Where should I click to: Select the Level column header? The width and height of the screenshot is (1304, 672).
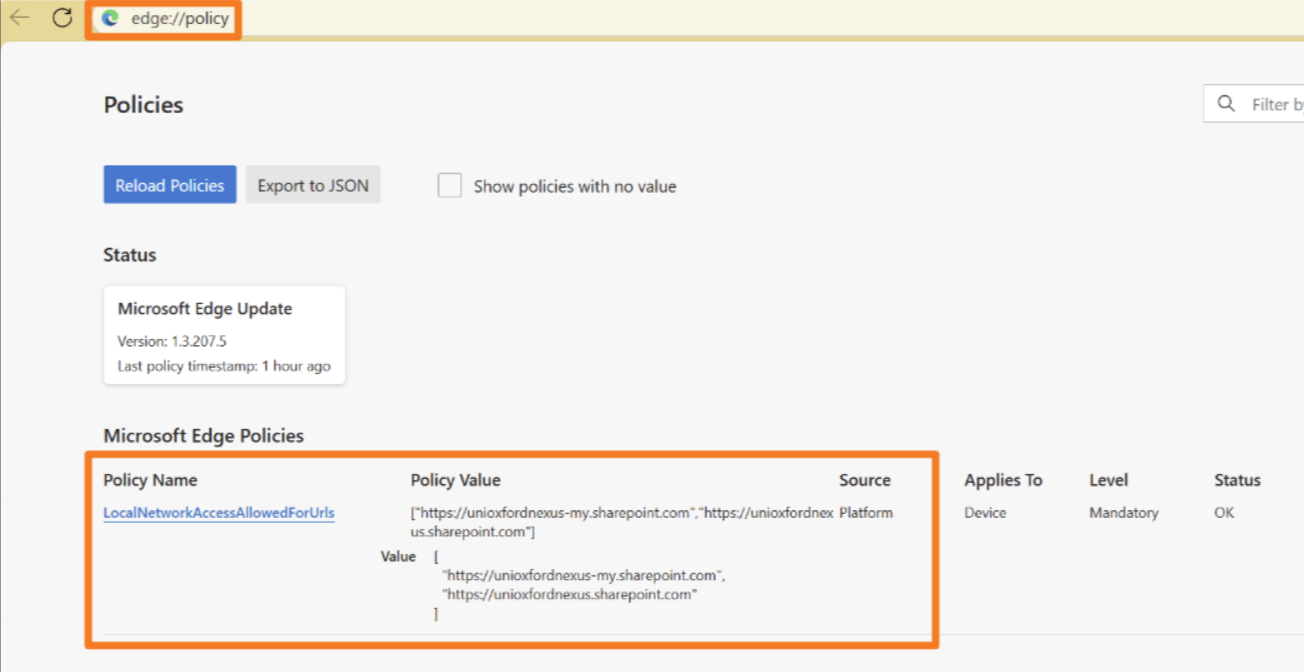point(1108,480)
